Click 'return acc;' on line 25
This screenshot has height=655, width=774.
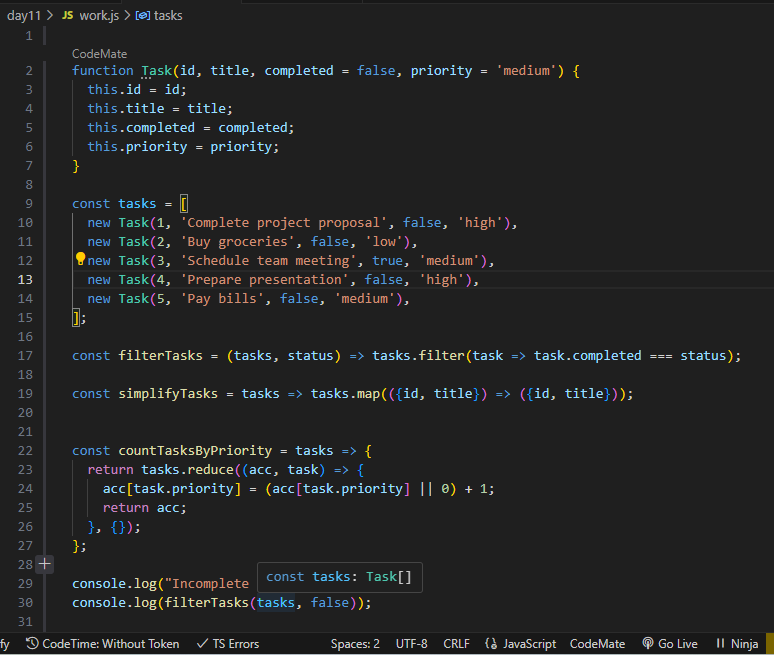click(x=145, y=508)
